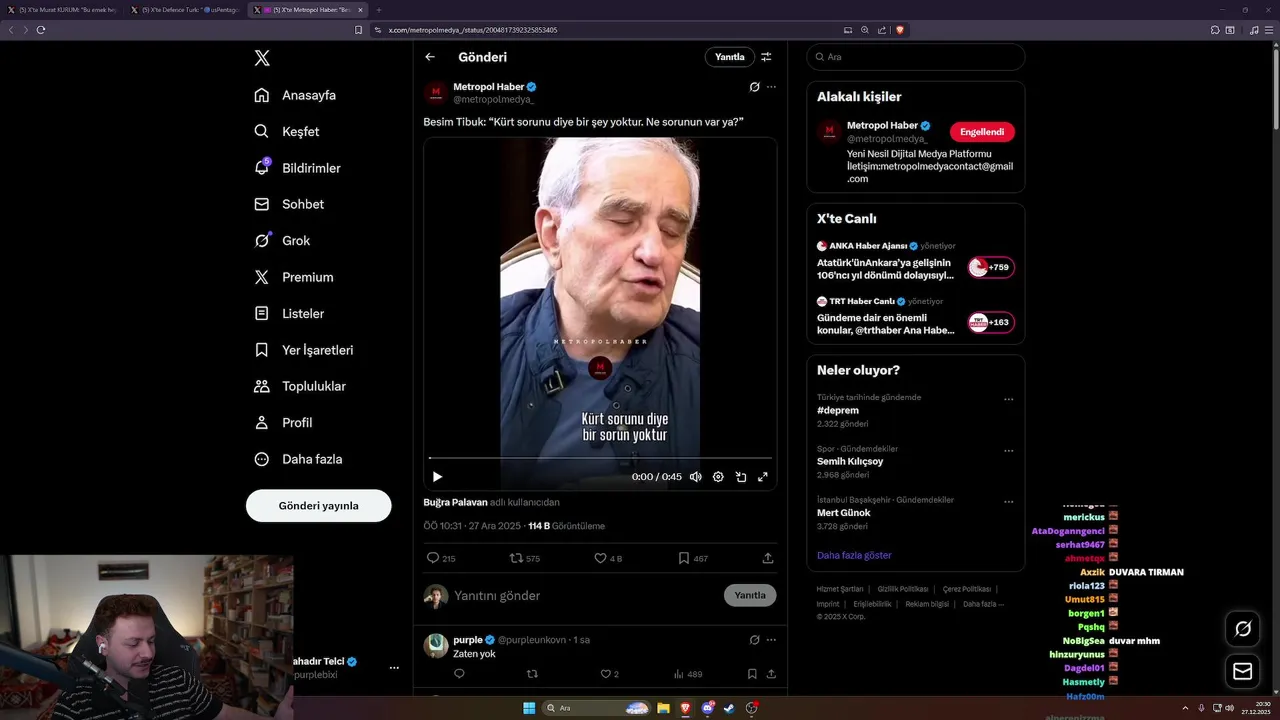
Task: Open Sohbet messages page
Action: click(x=289, y=204)
